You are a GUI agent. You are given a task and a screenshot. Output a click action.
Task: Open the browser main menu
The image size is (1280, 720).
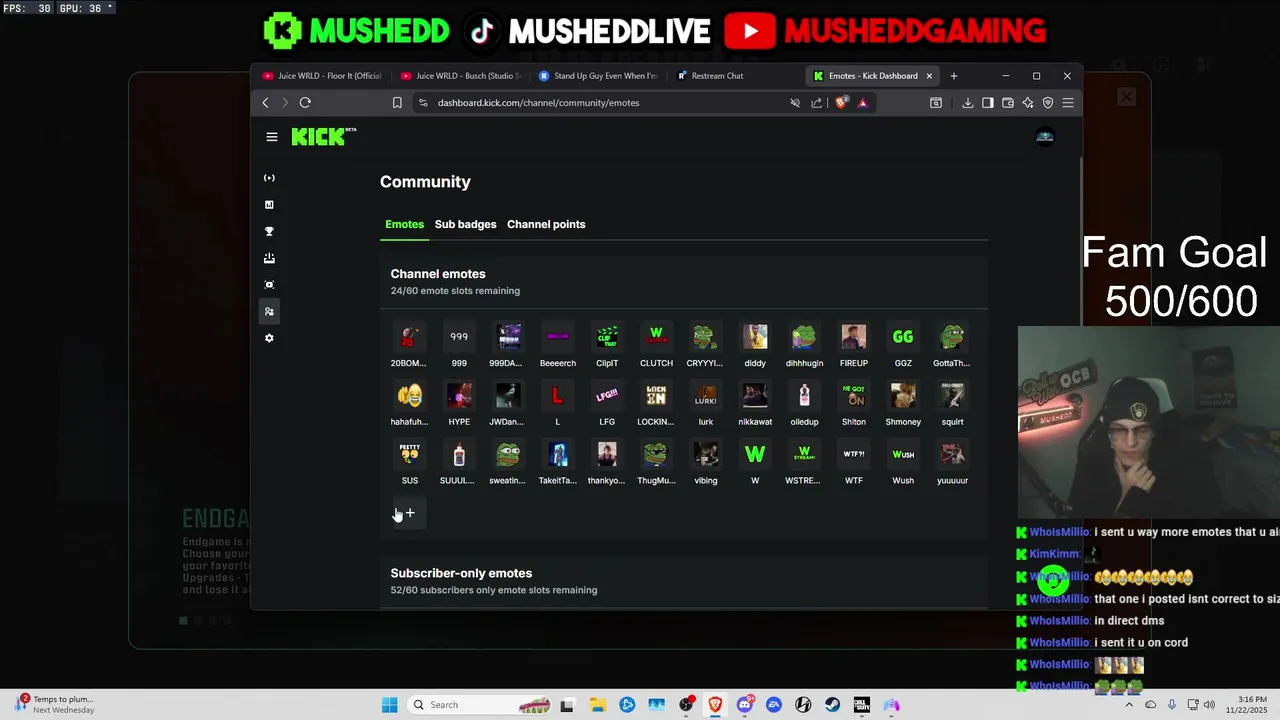[1068, 102]
